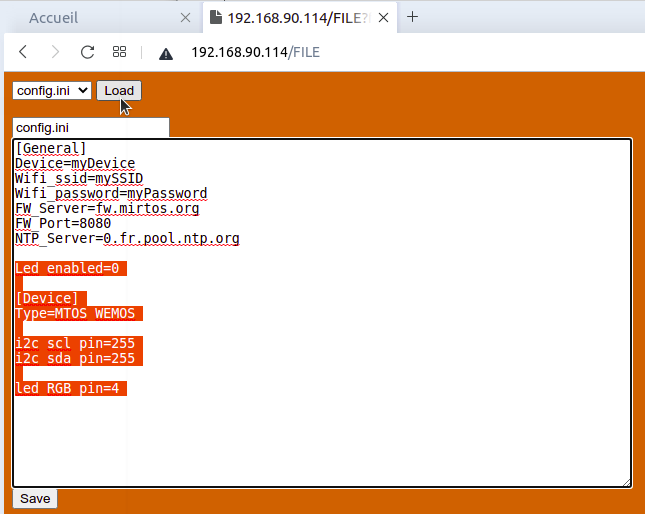Click the Save button

pos(35,498)
